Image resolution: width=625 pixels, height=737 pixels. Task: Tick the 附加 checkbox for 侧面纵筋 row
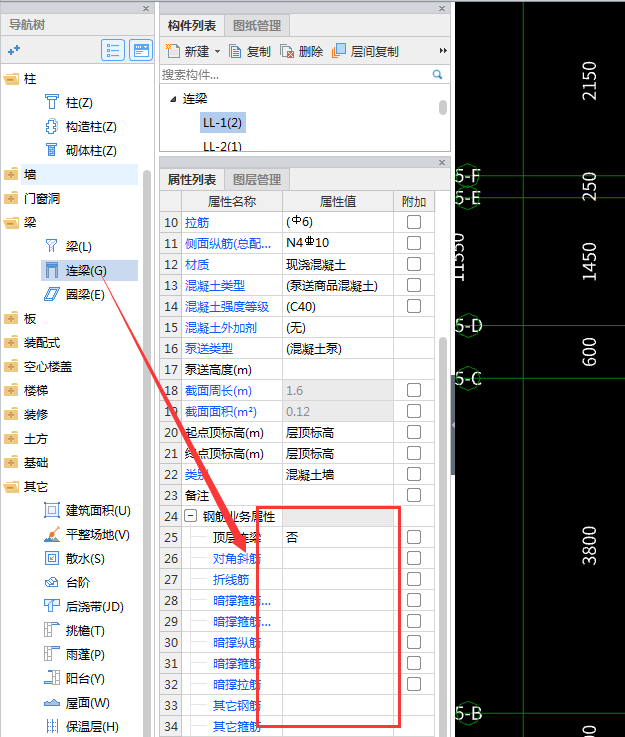coord(414,243)
